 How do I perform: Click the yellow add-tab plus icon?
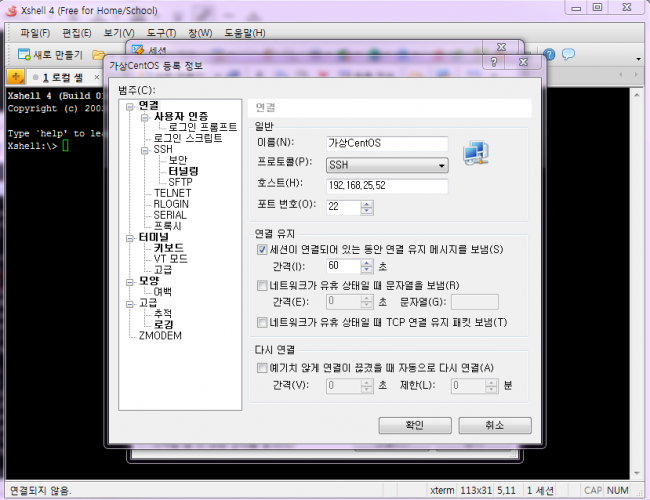16,77
